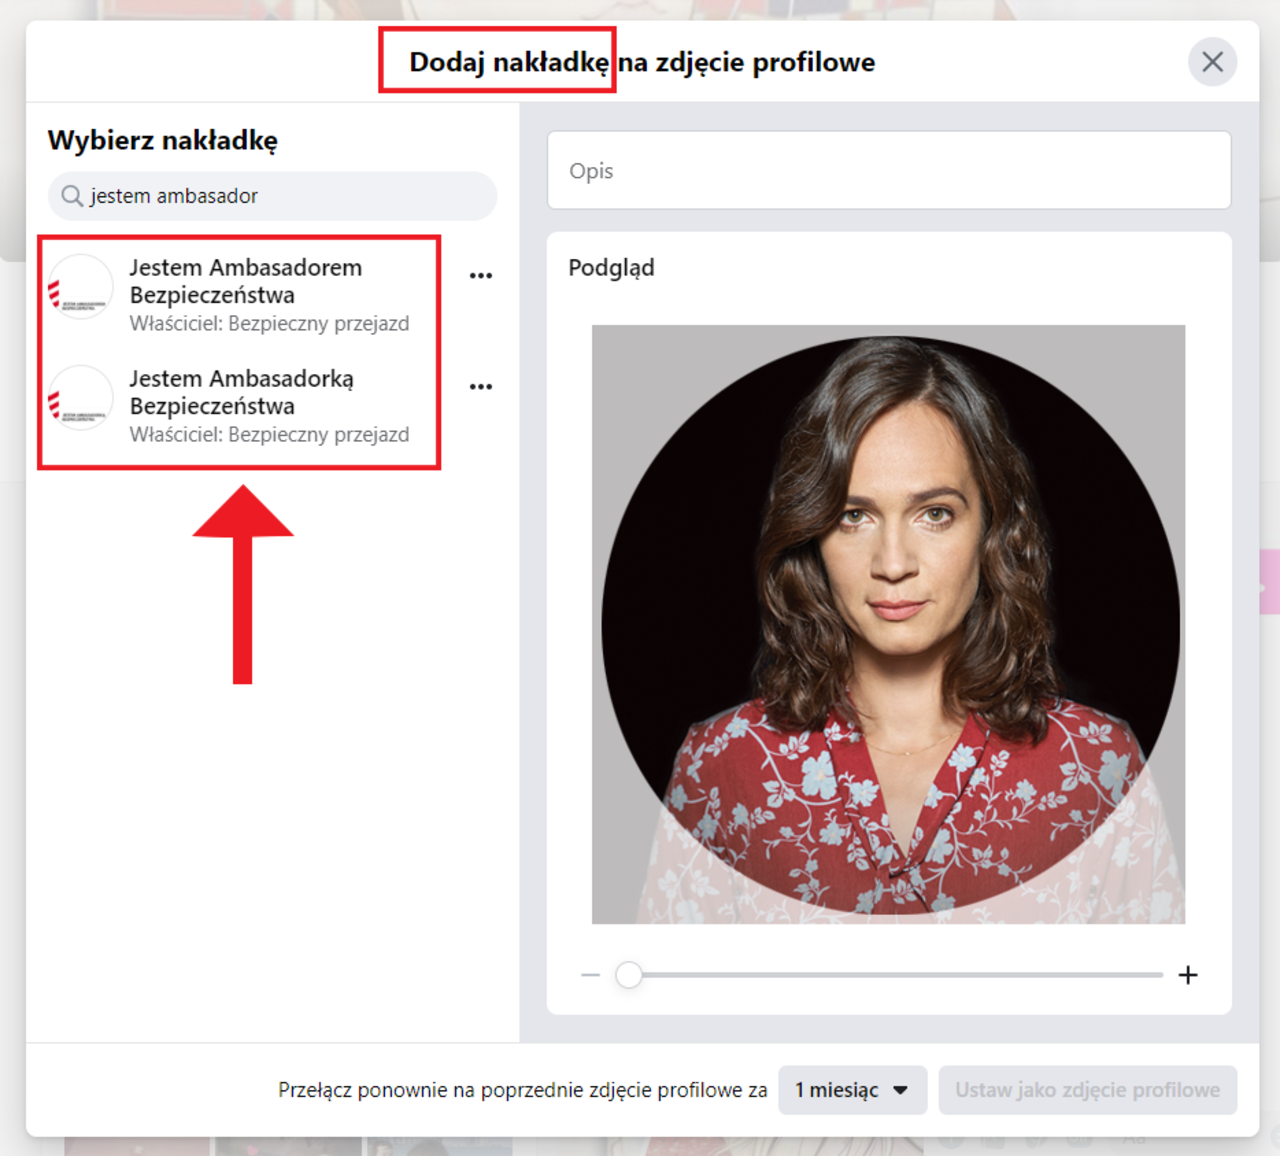The width and height of the screenshot is (1280, 1156).
Task: Close the profile frame dialog
Action: click(x=1212, y=62)
